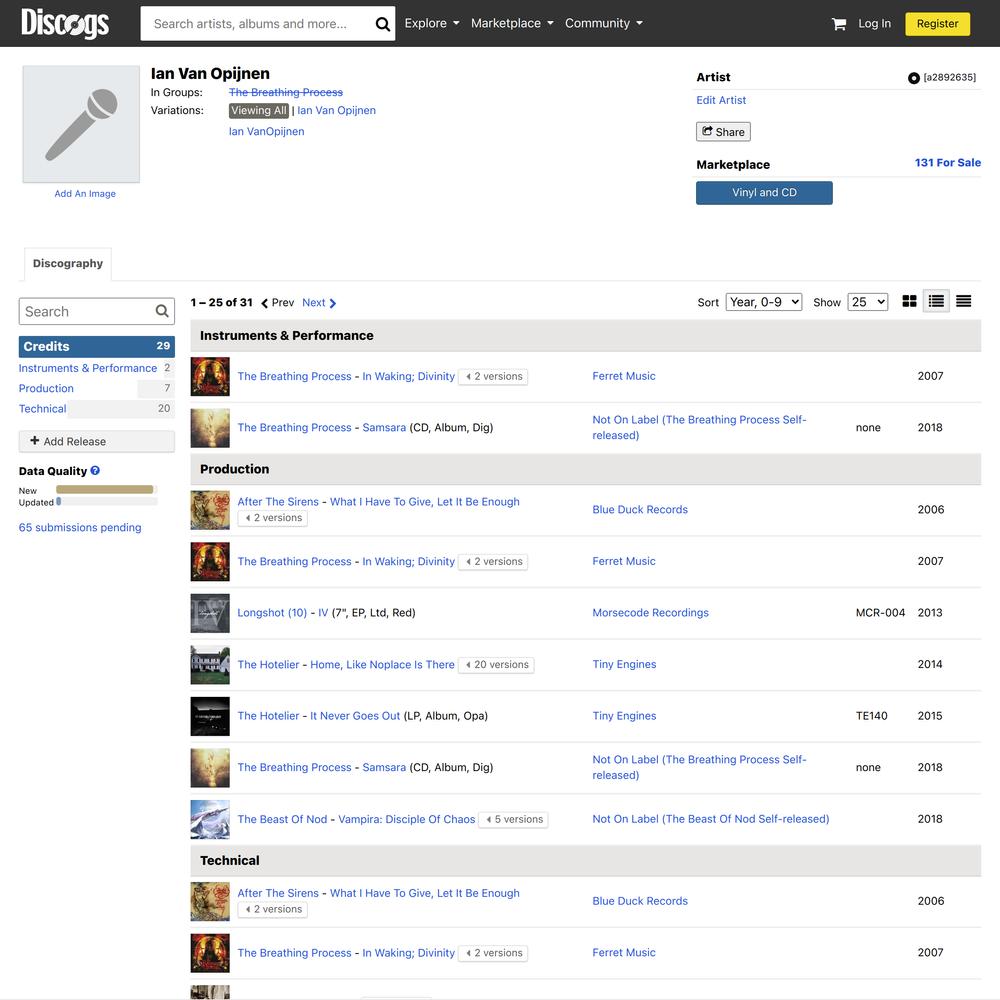Click the search magnifier icon in header
The height and width of the screenshot is (1000, 1000).
382,24
